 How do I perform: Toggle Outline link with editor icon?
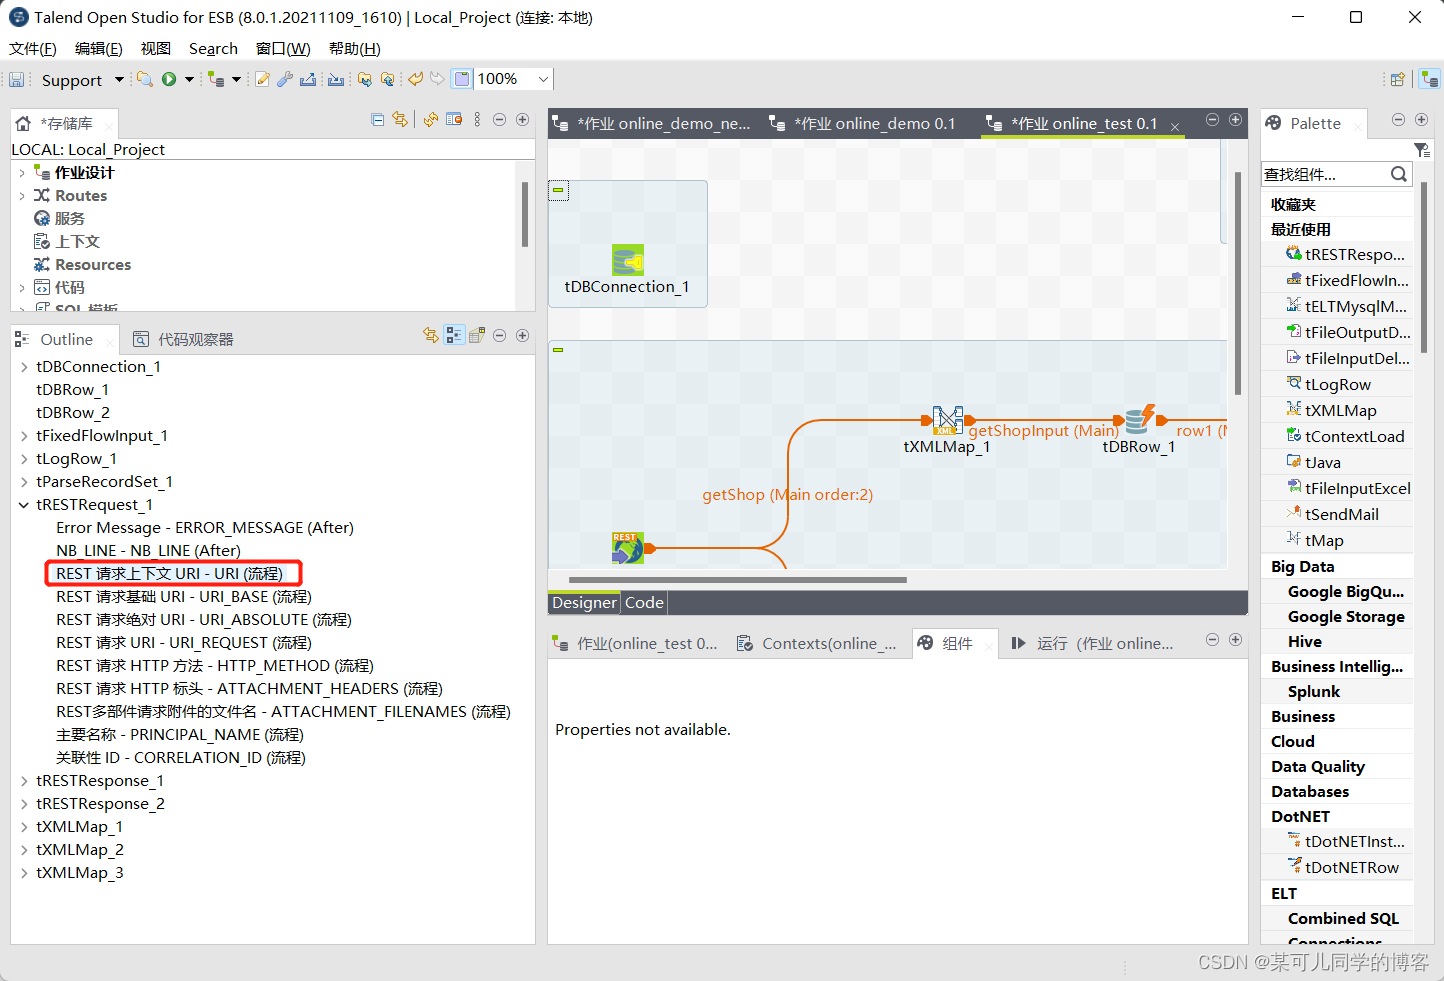pos(431,336)
